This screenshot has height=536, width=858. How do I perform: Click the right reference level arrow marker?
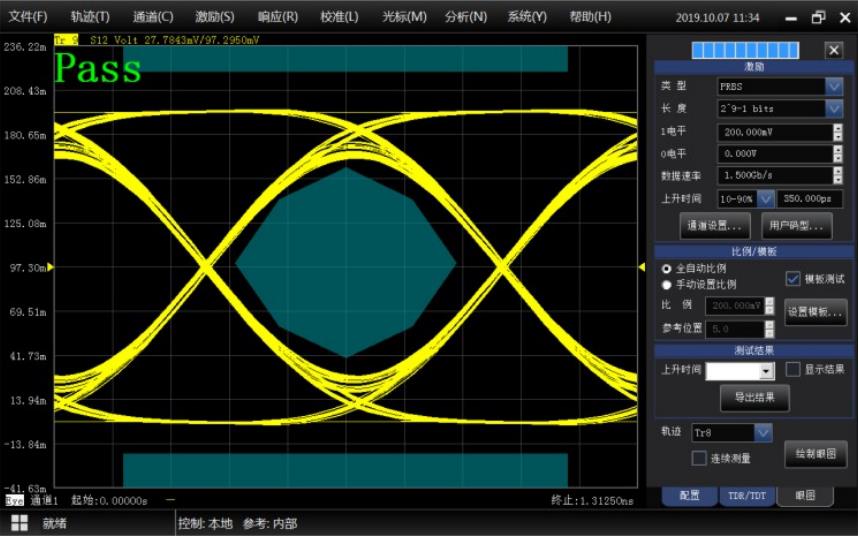pyautogui.click(x=642, y=266)
